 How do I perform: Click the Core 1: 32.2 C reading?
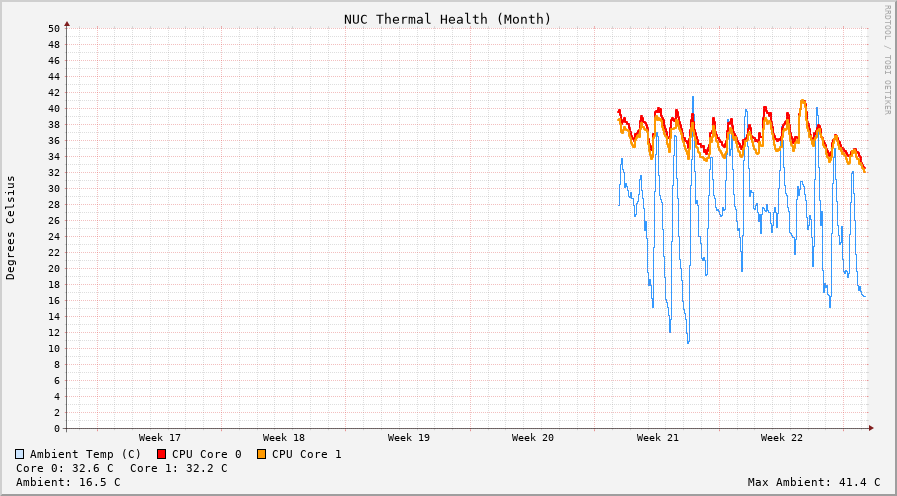pos(178,468)
